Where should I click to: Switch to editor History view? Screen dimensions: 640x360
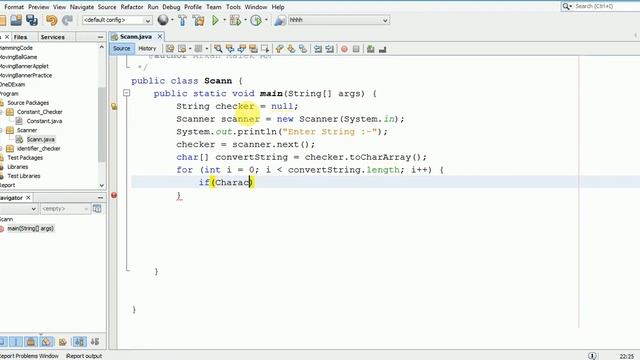click(x=147, y=49)
